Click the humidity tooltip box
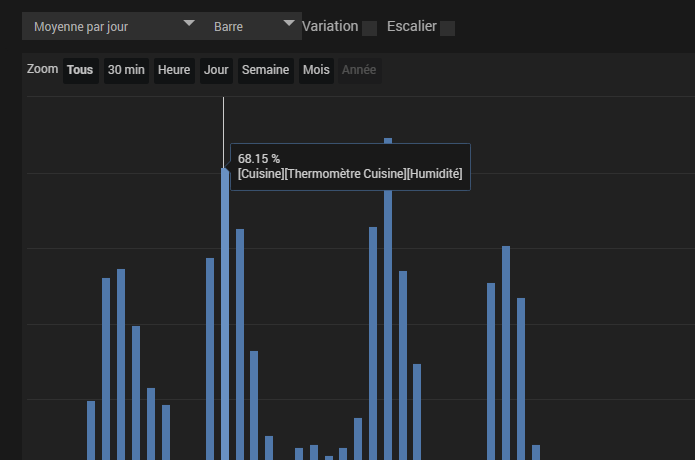This screenshot has width=695, height=460. pos(350,167)
